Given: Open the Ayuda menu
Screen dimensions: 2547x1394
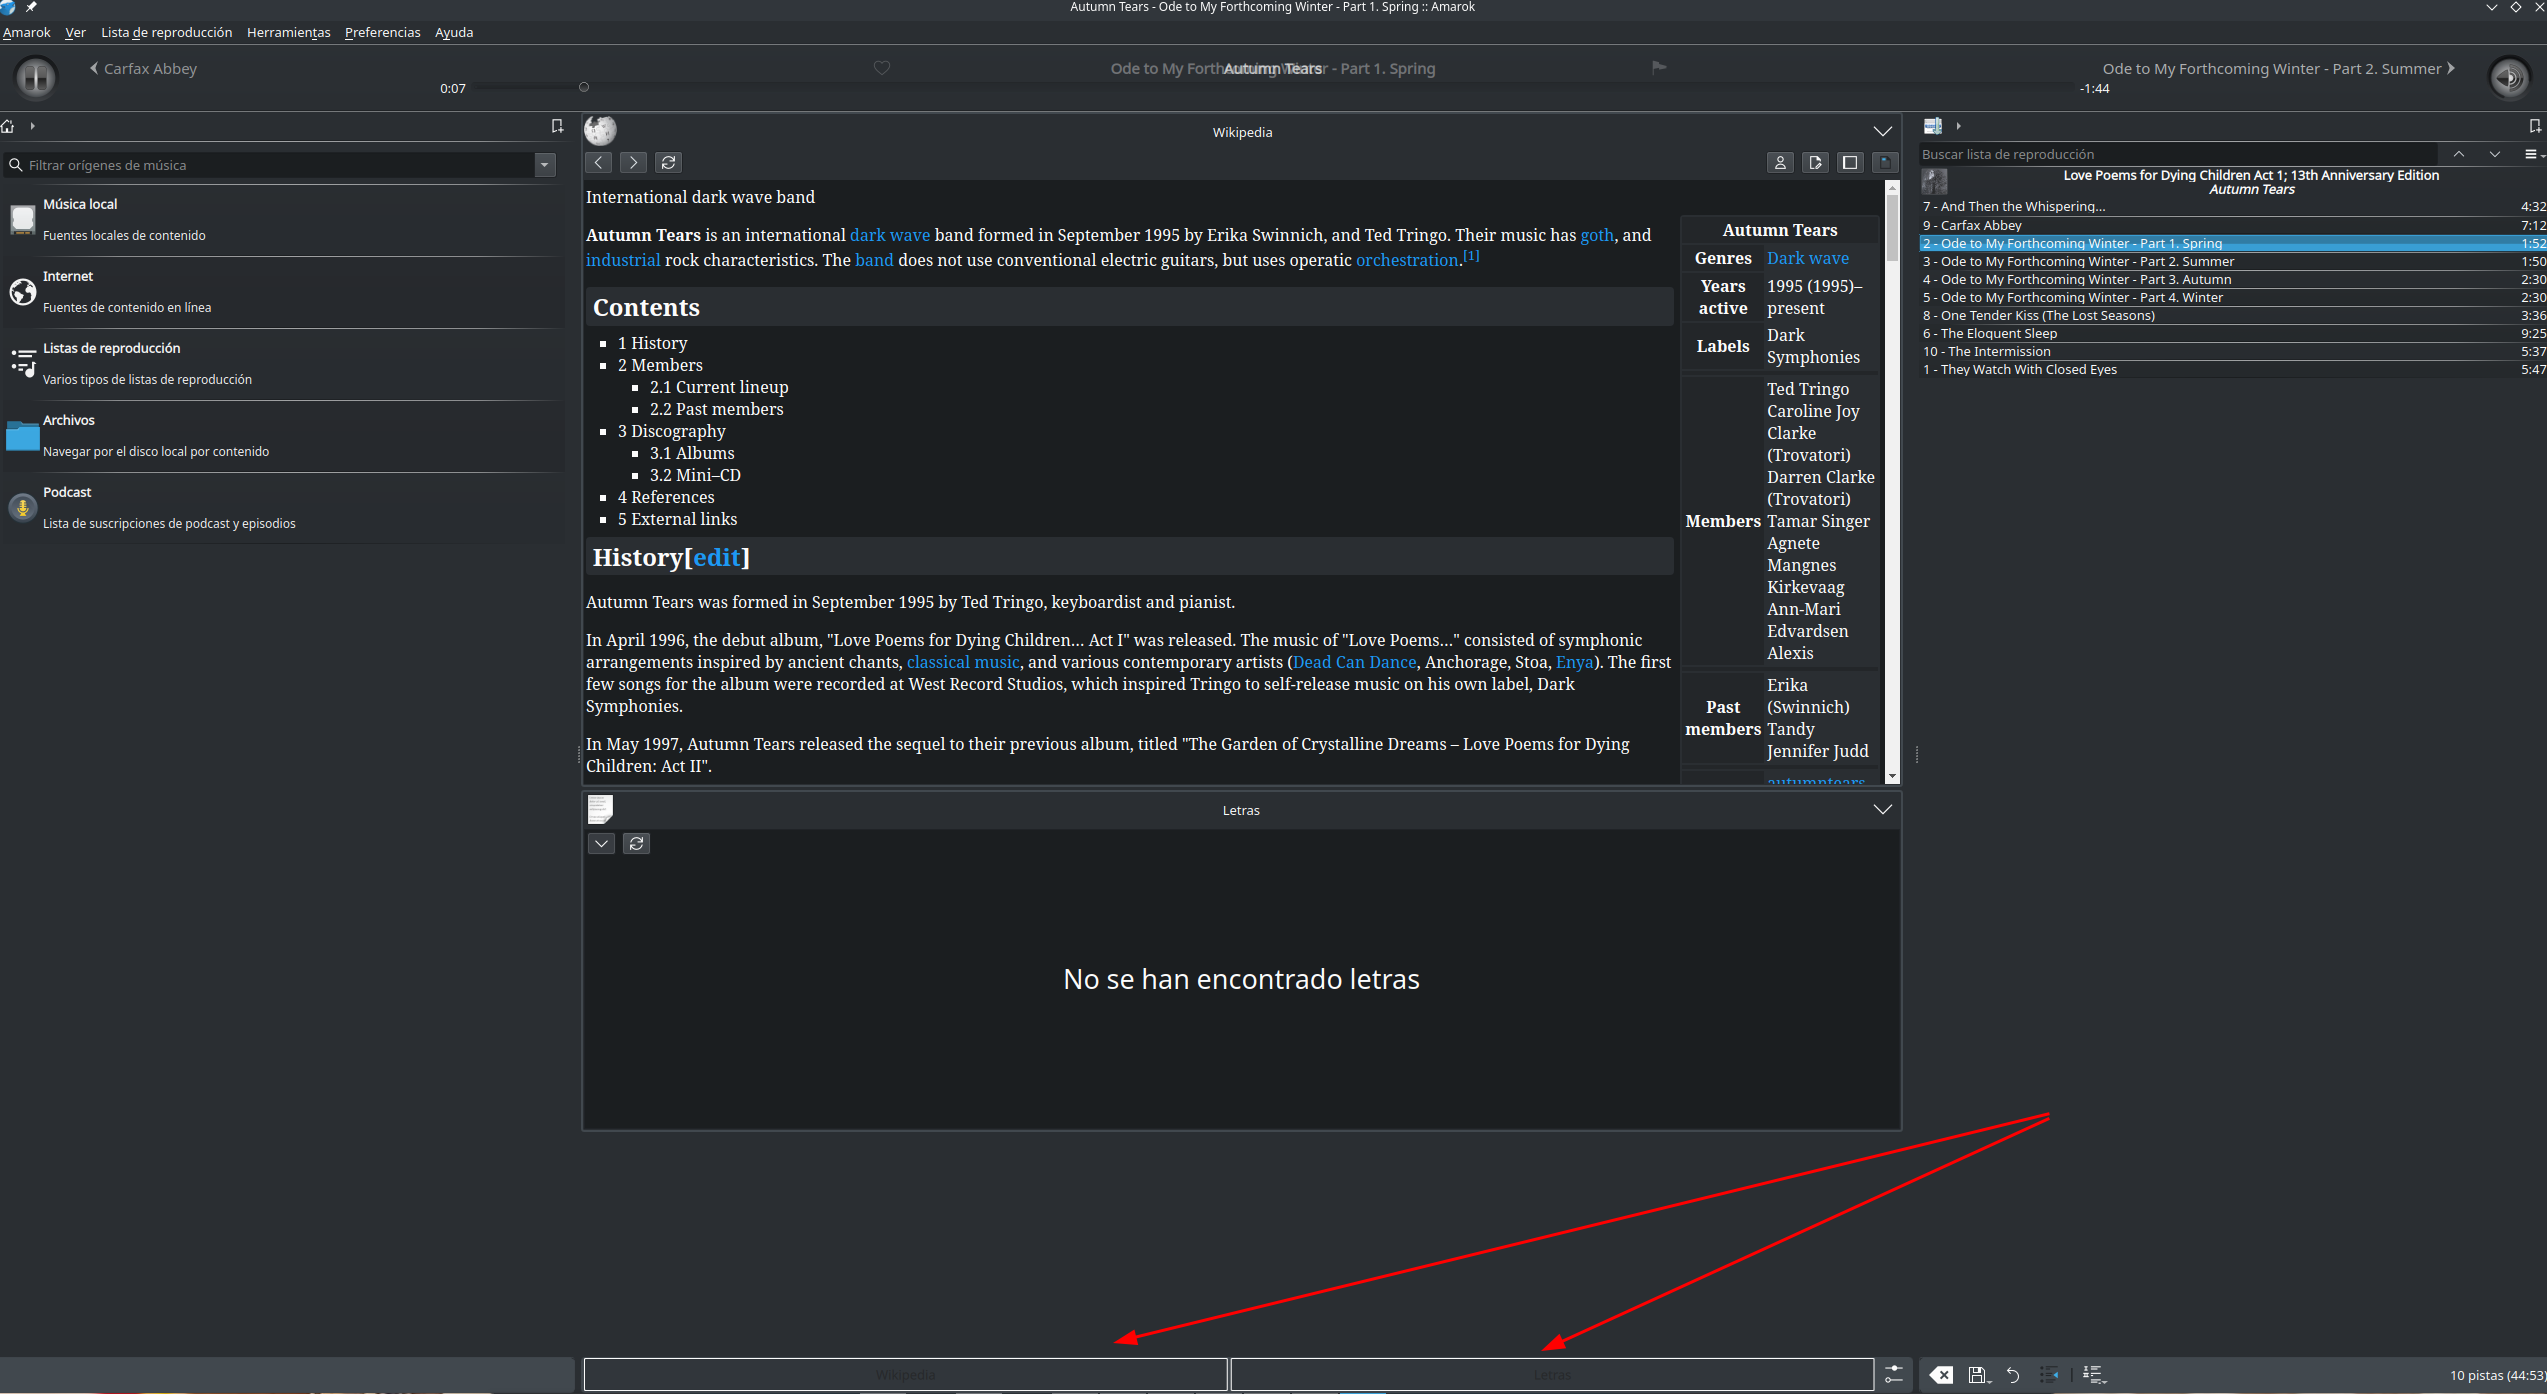Looking at the screenshot, I should tap(454, 32).
